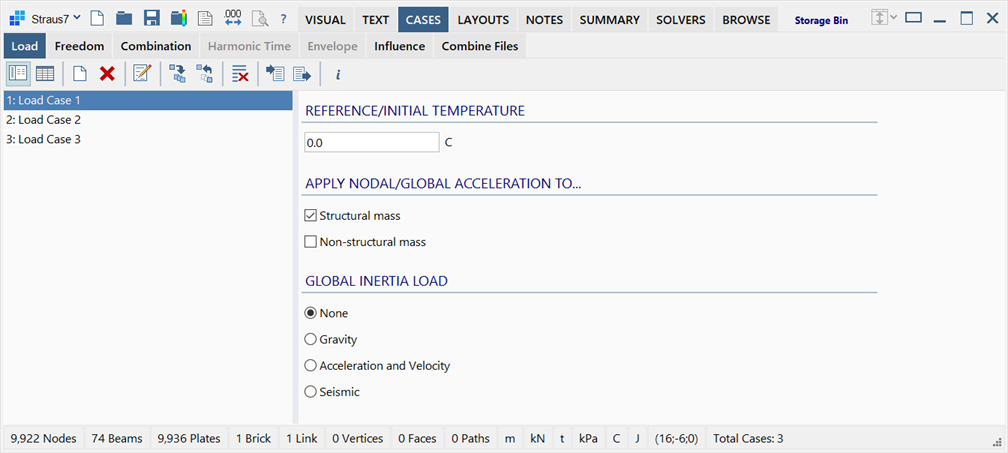Delete the case with the red X icon
The image size is (1008, 453).
pos(107,75)
